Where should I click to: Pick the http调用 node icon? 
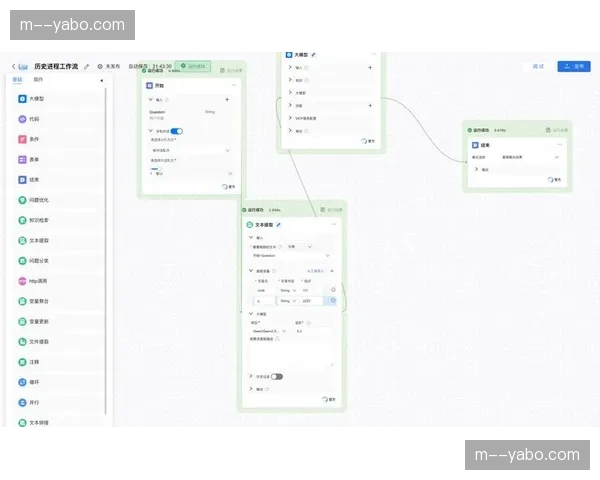pos(22,281)
